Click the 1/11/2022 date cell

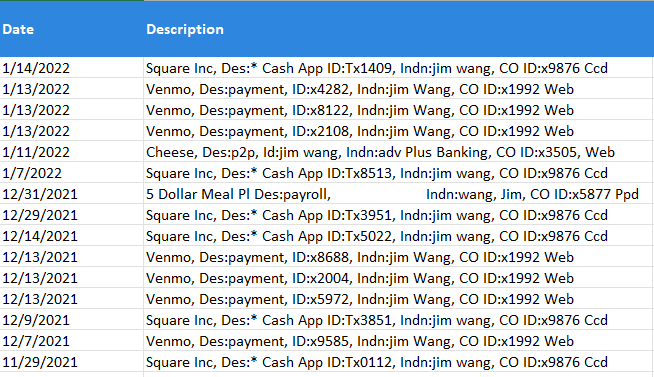[71, 151]
